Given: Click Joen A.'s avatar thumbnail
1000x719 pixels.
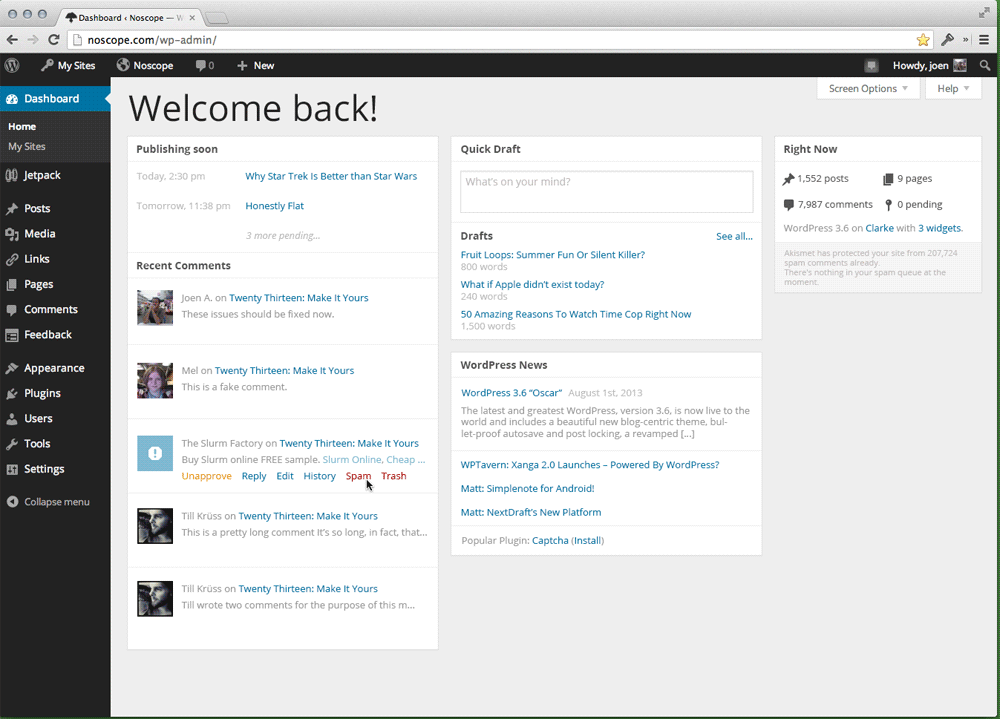Looking at the screenshot, I should coord(155,308).
